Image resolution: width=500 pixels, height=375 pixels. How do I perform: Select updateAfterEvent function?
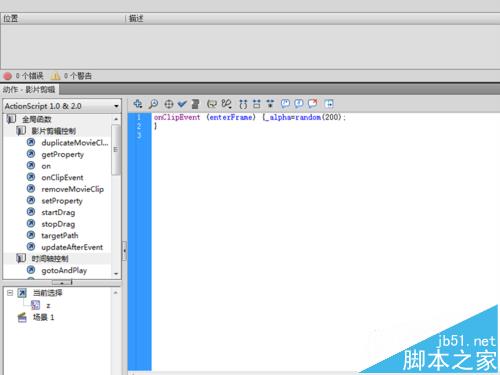(x=72, y=247)
